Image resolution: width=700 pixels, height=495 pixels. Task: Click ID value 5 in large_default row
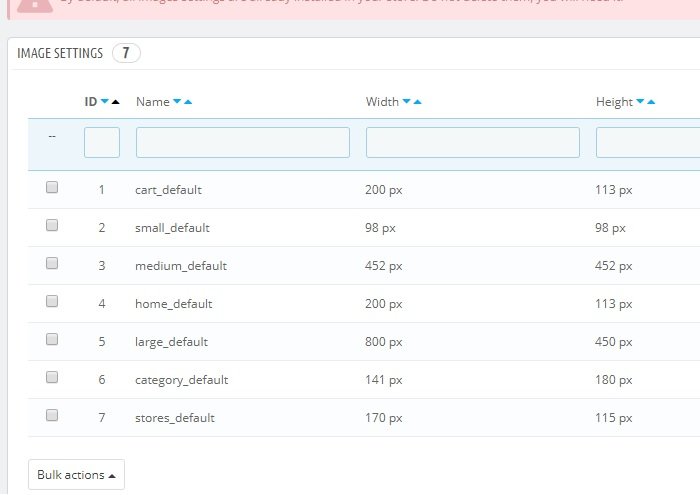click(x=102, y=342)
